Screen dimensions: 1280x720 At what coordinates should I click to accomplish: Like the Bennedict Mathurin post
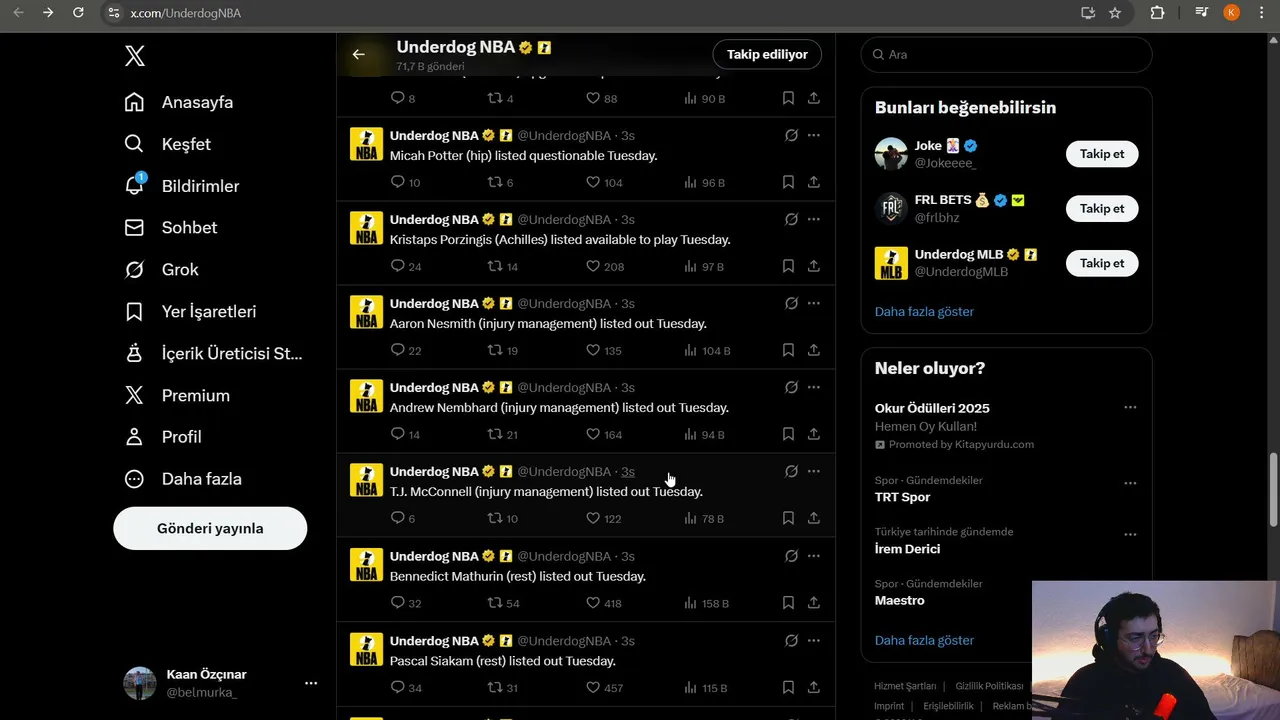pyautogui.click(x=604, y=604)
